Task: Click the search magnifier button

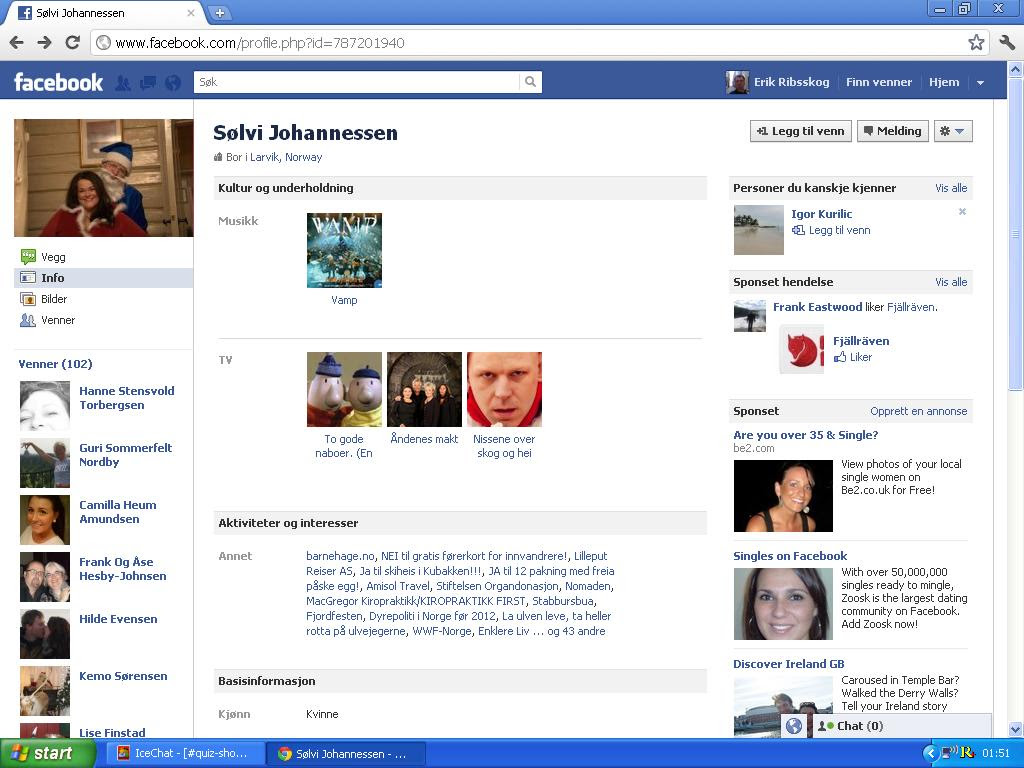Action: [x=530, y=82]
